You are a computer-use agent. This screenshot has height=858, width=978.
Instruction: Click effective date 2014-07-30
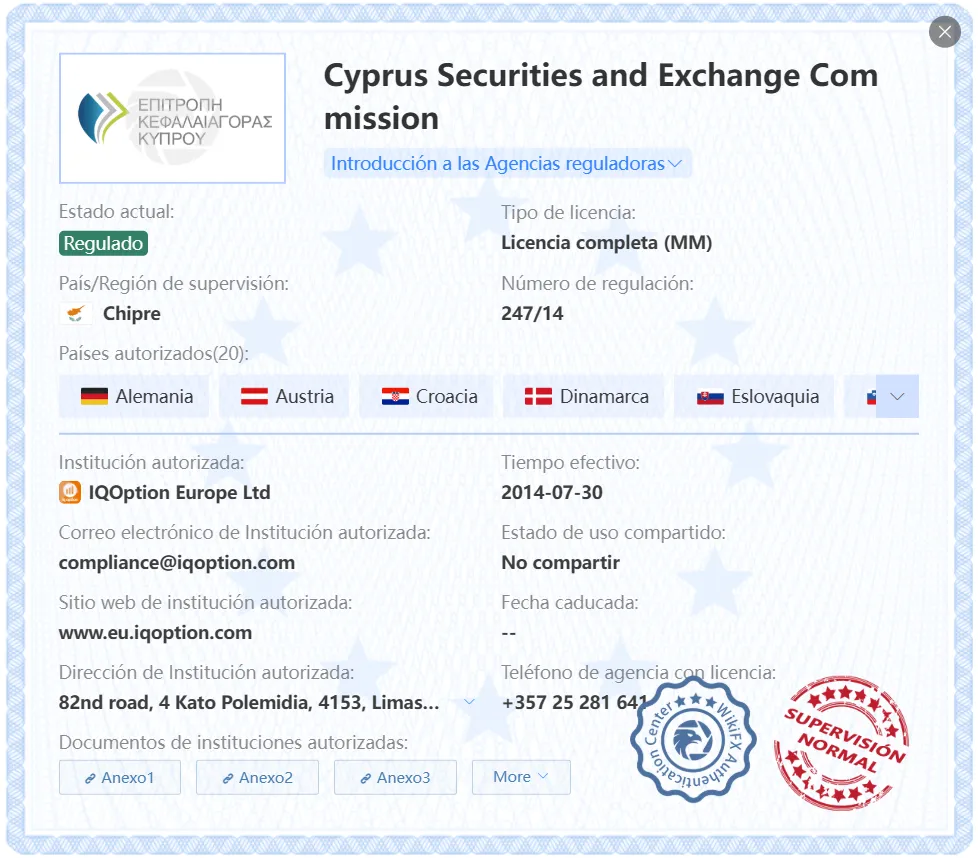click(x=552, y=493)
